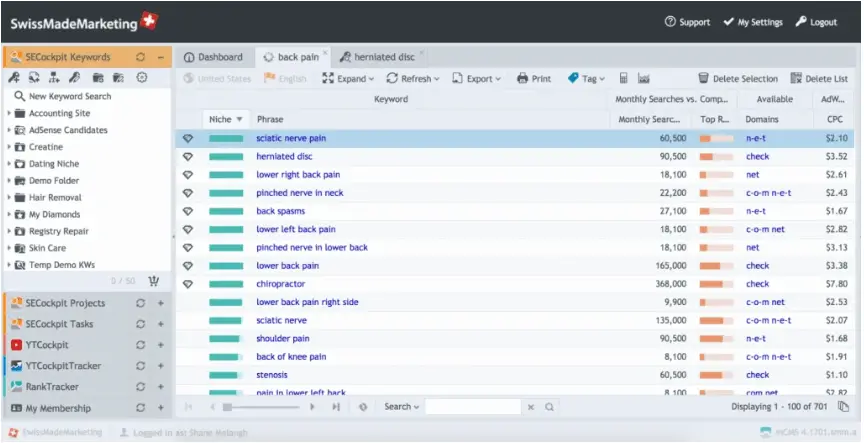Click the magnifier search icon at bottom
Viewport: 864px width, 443px height.
pos(549,407)
